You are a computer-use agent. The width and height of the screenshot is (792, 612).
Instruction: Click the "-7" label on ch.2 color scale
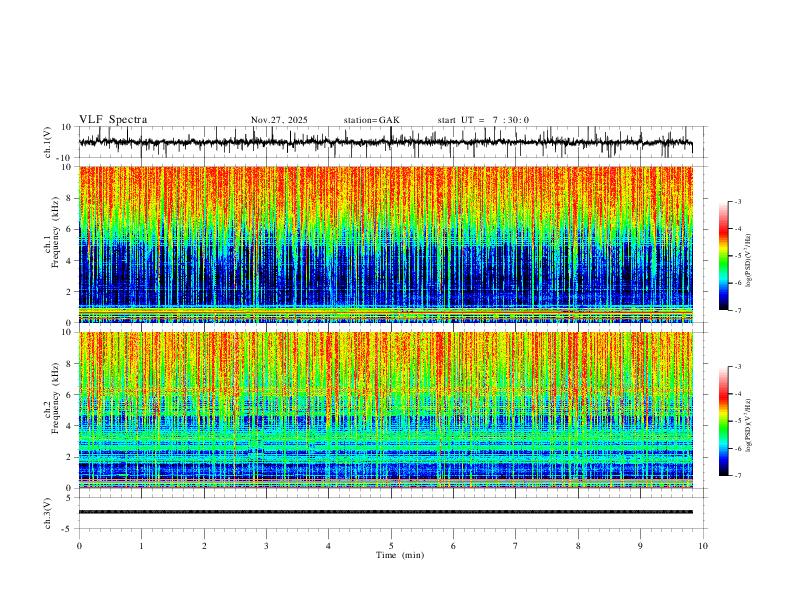coord(738,476)
